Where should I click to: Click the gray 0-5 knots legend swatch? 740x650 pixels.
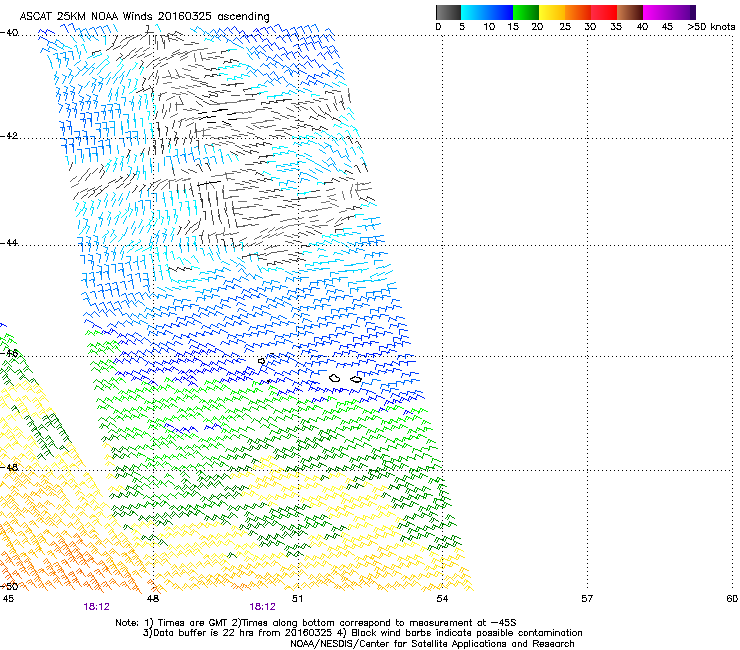pyautogui.click(x=448, y=12)
